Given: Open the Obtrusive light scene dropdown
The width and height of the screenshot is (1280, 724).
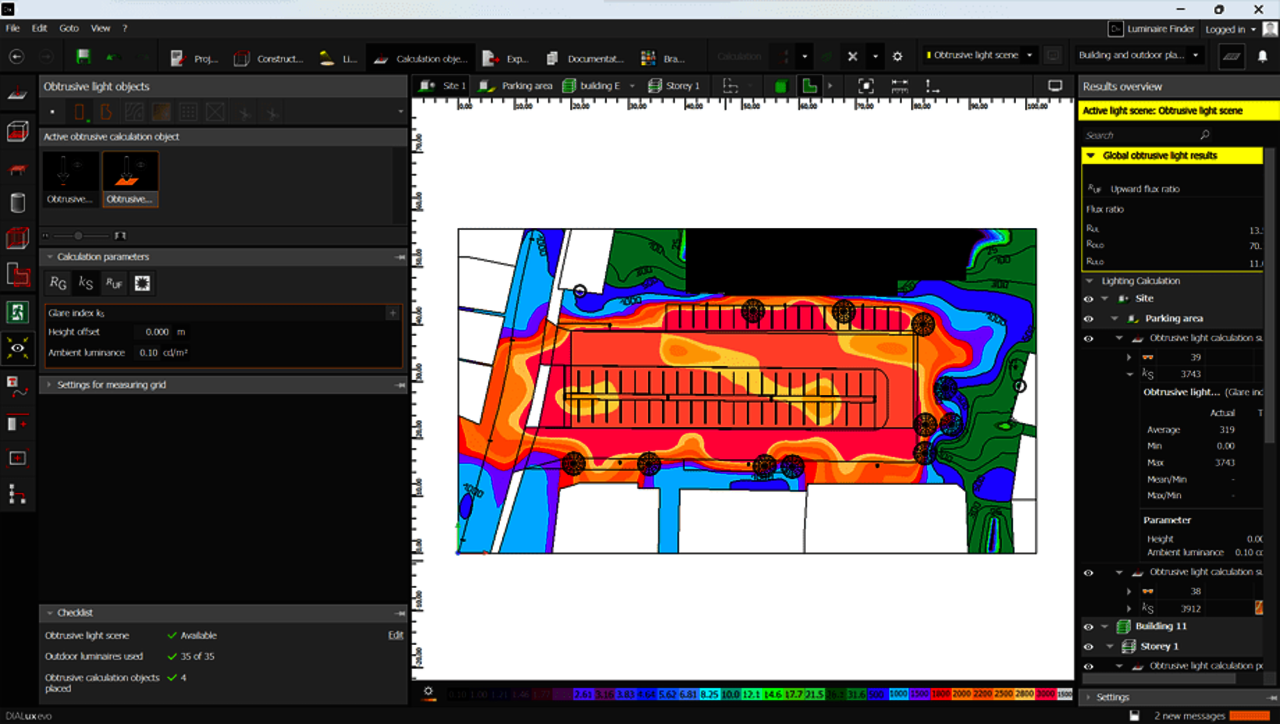Looking at the screenshot, I should click(1030, 56).
